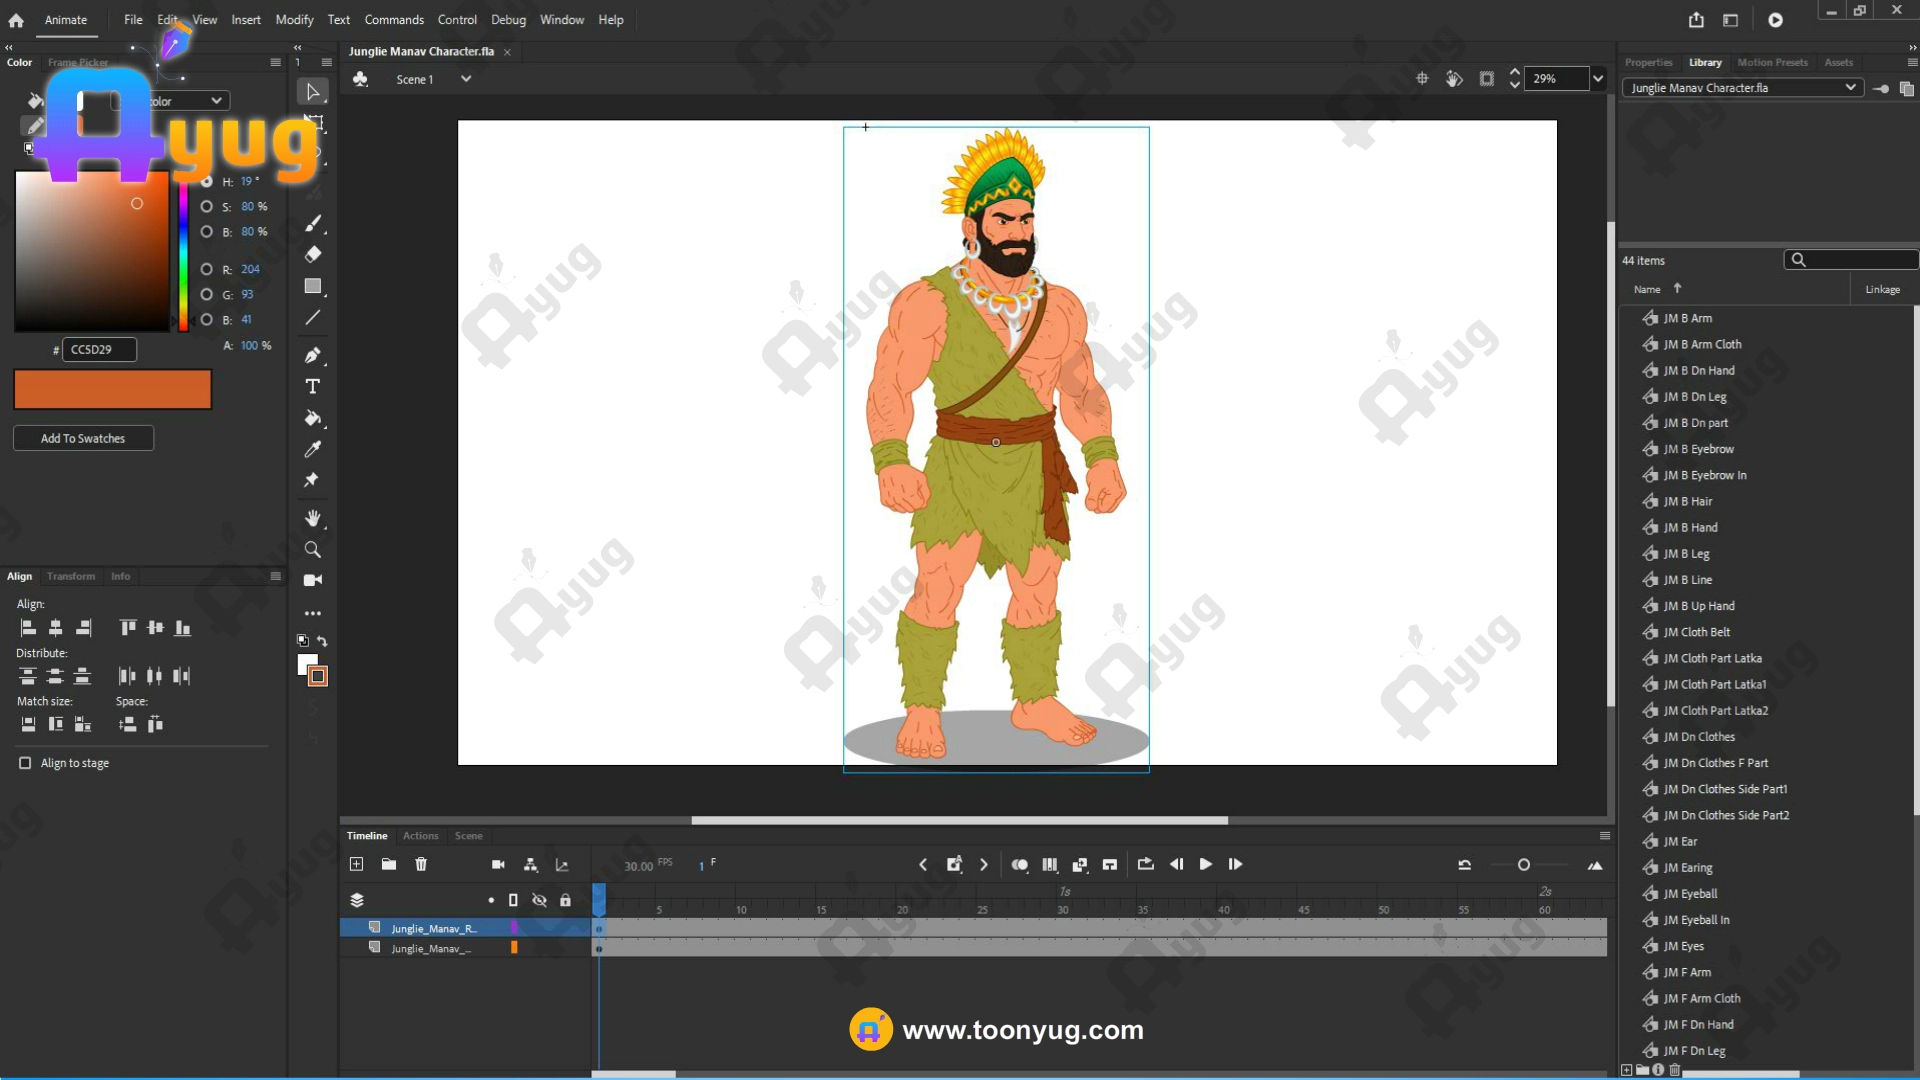1920x1080 pixels.
Task: Select the Zoom tool
Action: point(313,550)
